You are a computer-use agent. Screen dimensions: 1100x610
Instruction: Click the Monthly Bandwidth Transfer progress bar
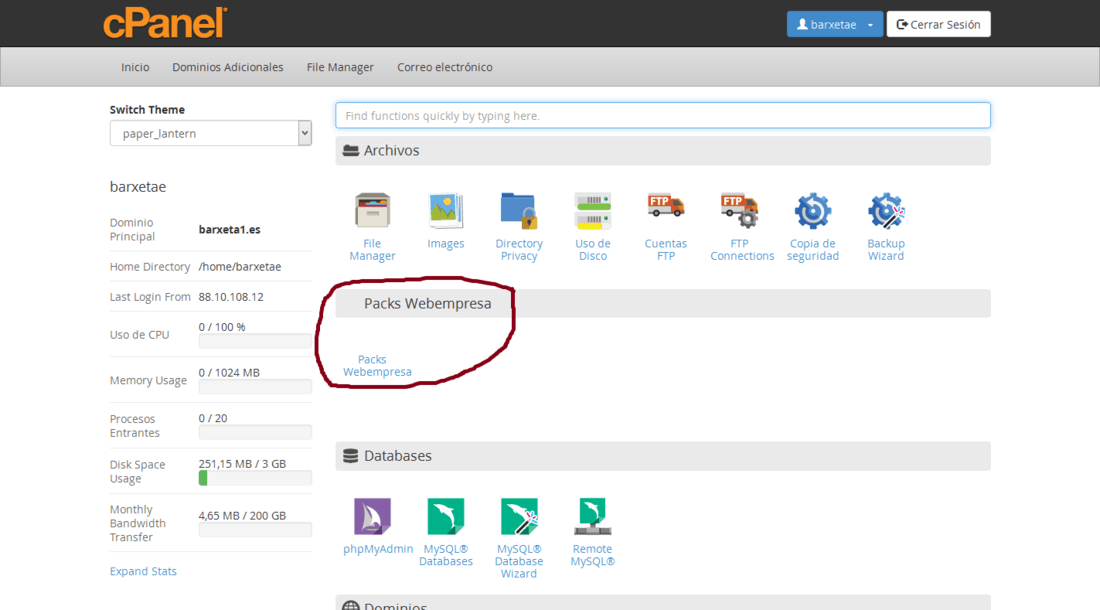click(x=255, y=530)
